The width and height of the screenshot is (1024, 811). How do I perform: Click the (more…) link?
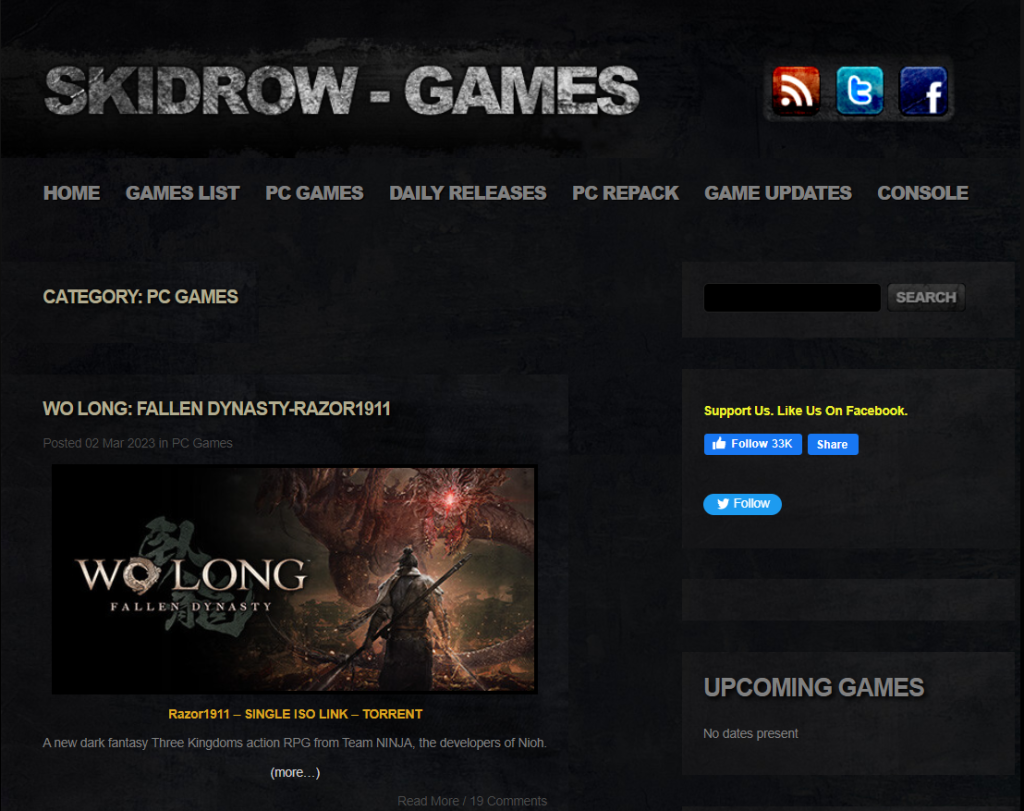tap(295, 772)
